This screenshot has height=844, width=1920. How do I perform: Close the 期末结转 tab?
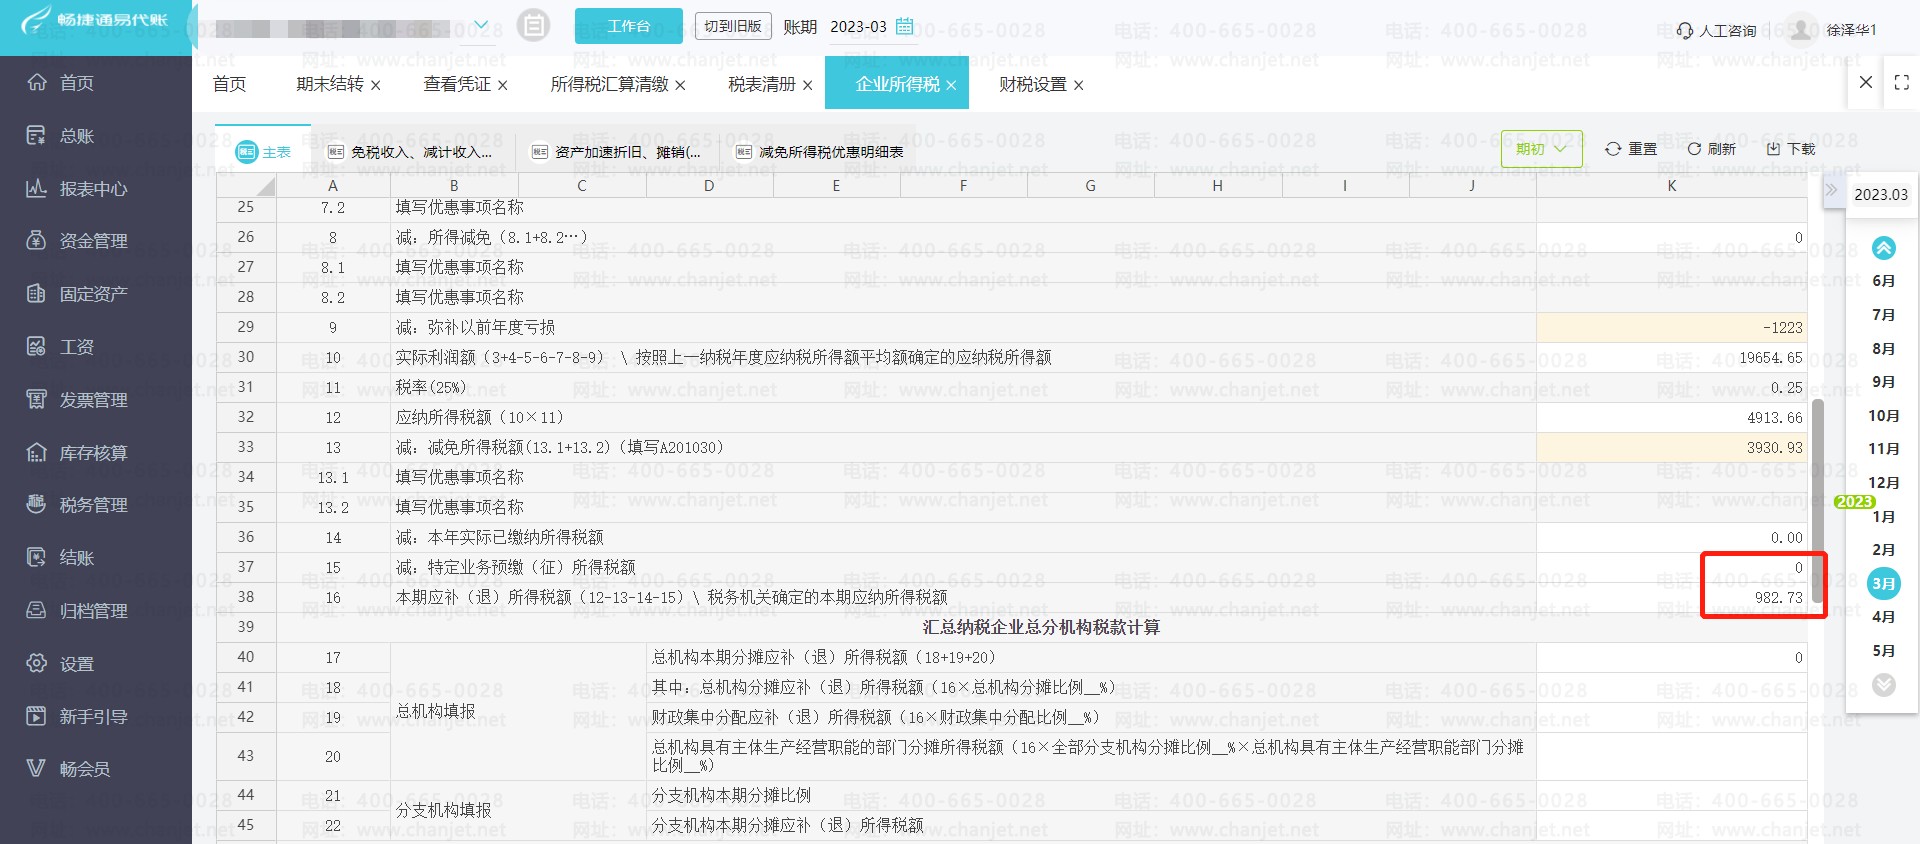[376, 85]
